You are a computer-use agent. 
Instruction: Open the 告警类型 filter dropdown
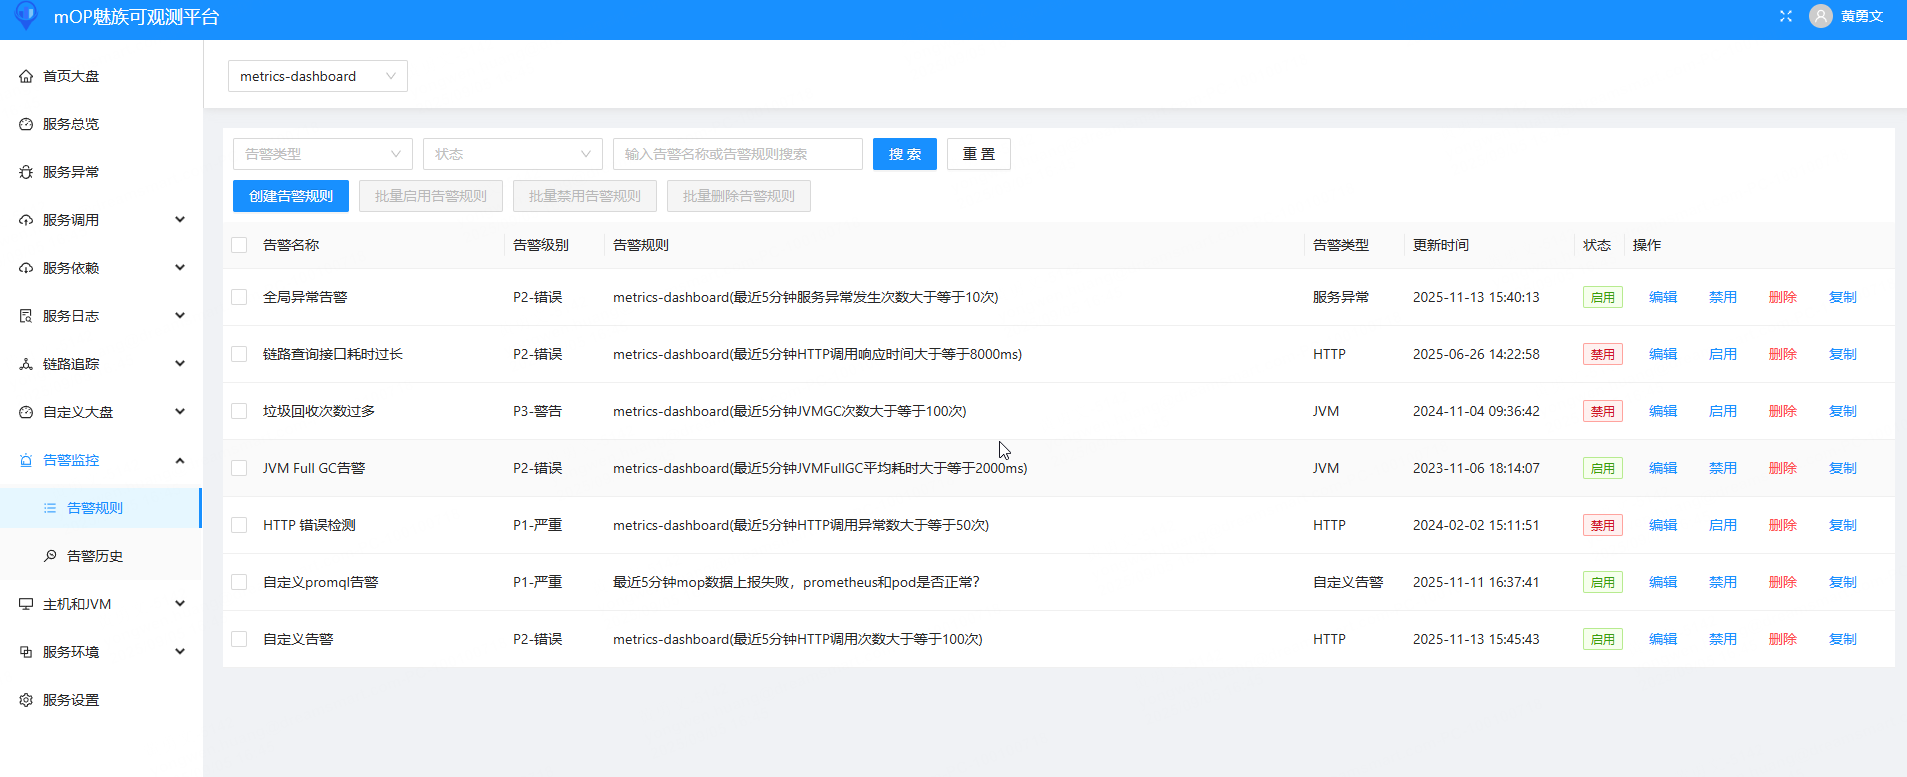pos(322,154)
